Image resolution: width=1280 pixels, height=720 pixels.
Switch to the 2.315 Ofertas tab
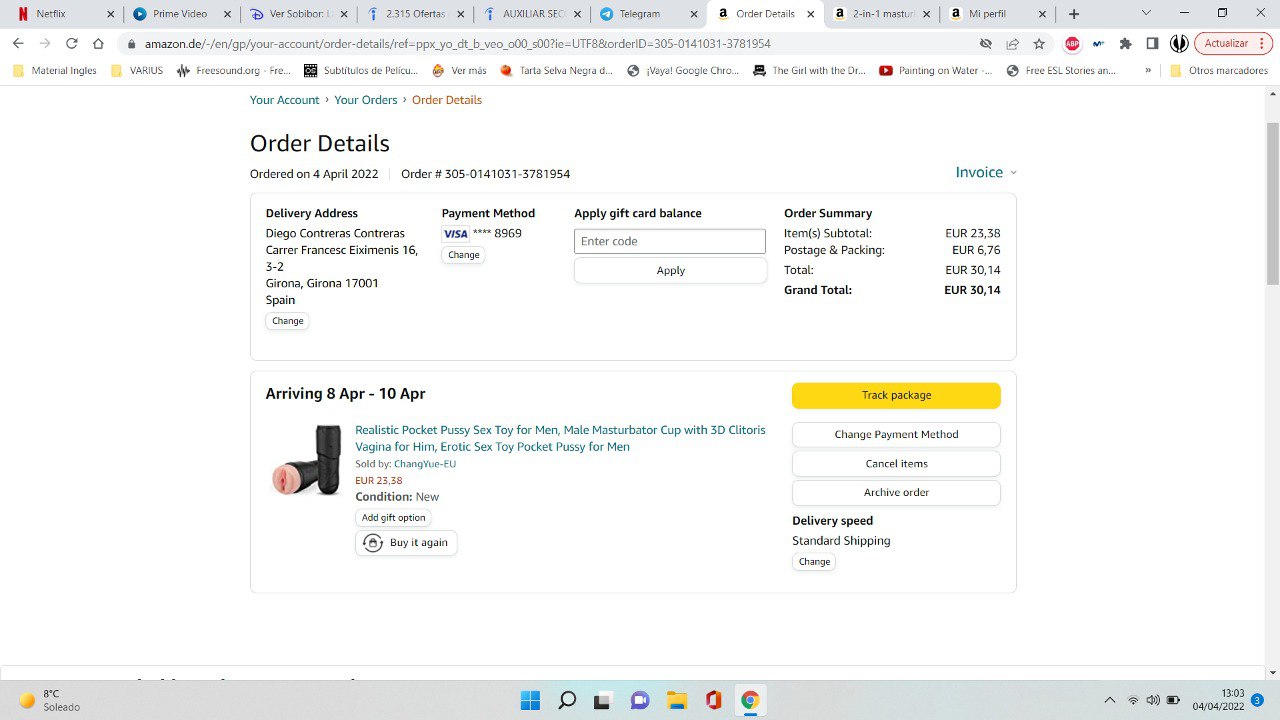pos(415,14)
